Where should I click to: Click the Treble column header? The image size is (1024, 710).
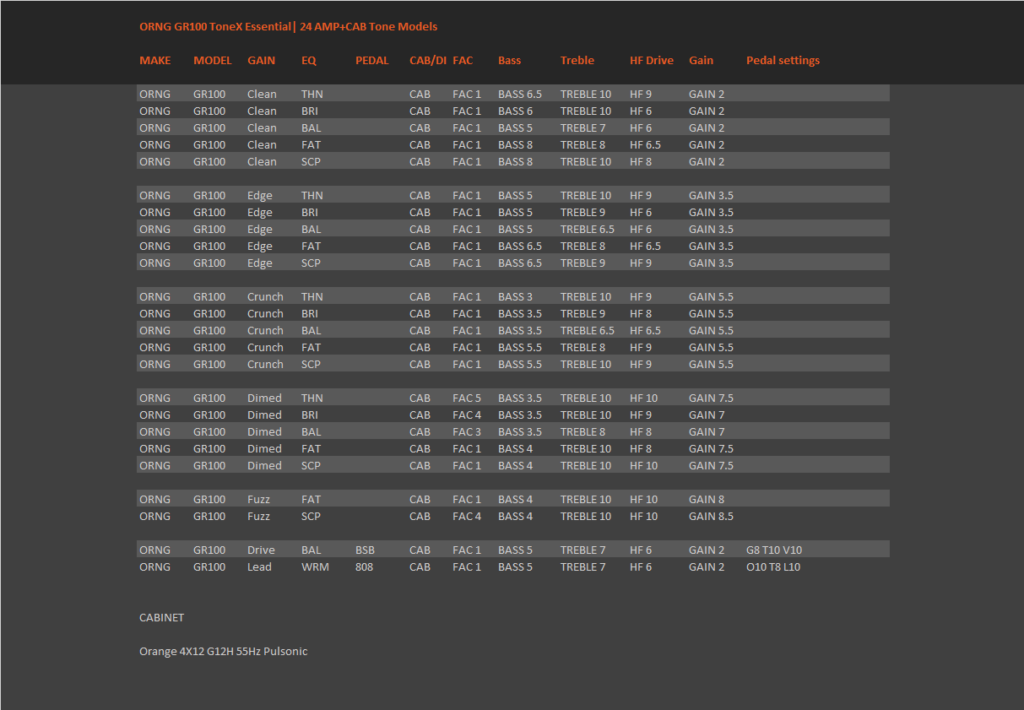[577, 60]
